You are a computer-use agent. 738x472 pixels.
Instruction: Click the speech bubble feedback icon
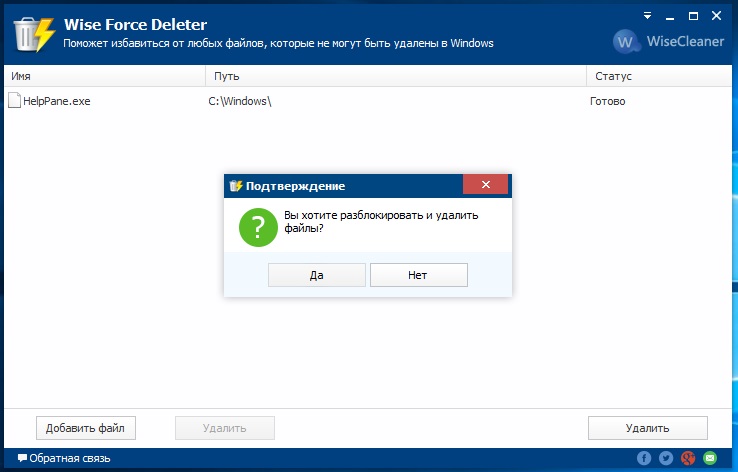click(x=22, y=458)
